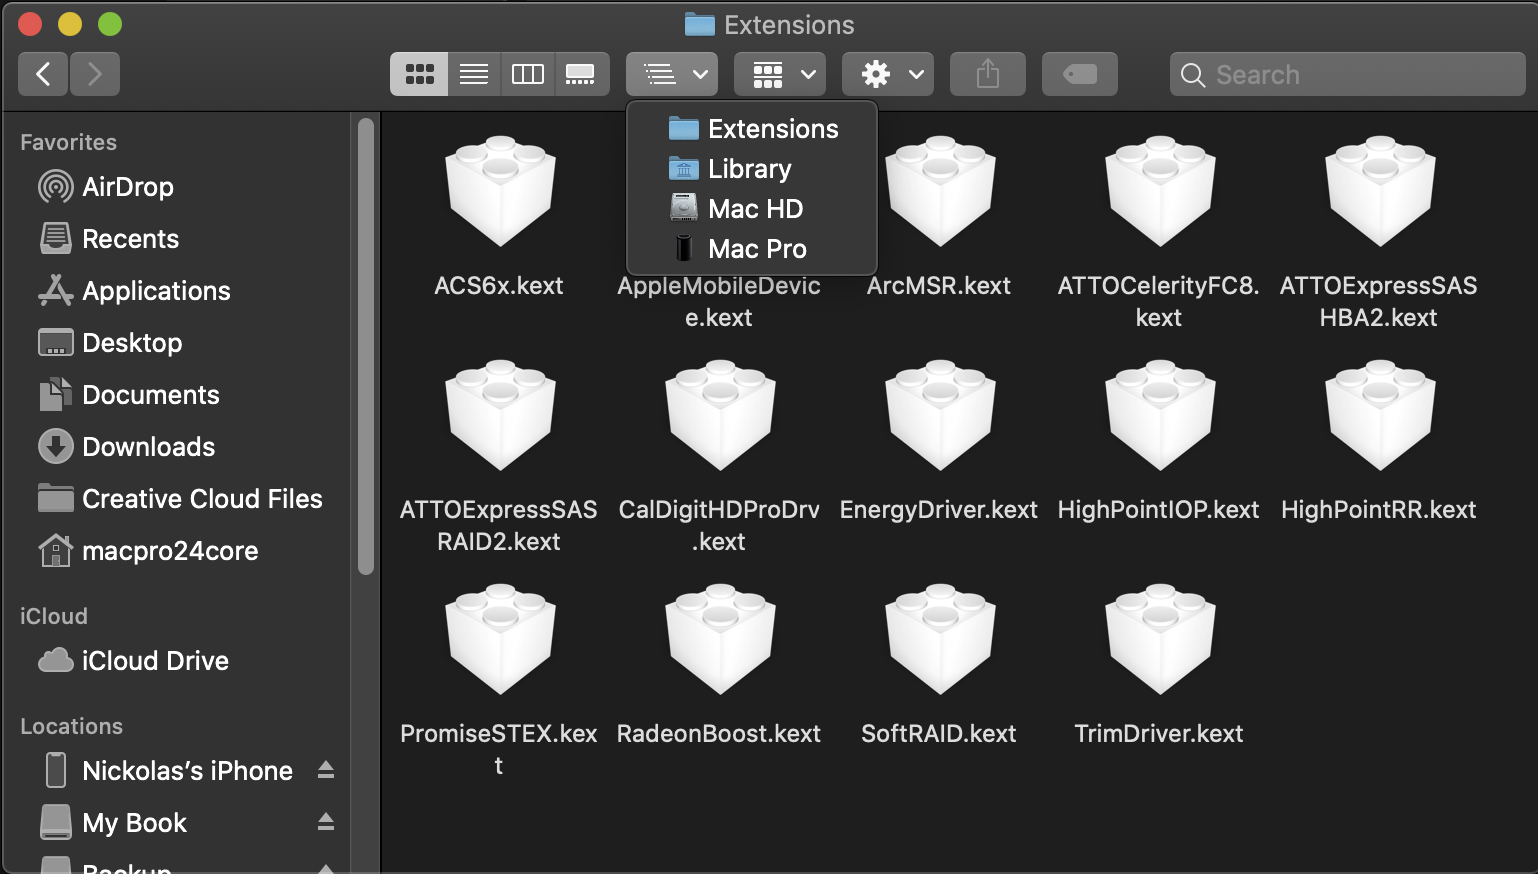This screenshot has height=874, width=1538.
Task: Select the EnergyDriver.kext file
Action: 939,442
